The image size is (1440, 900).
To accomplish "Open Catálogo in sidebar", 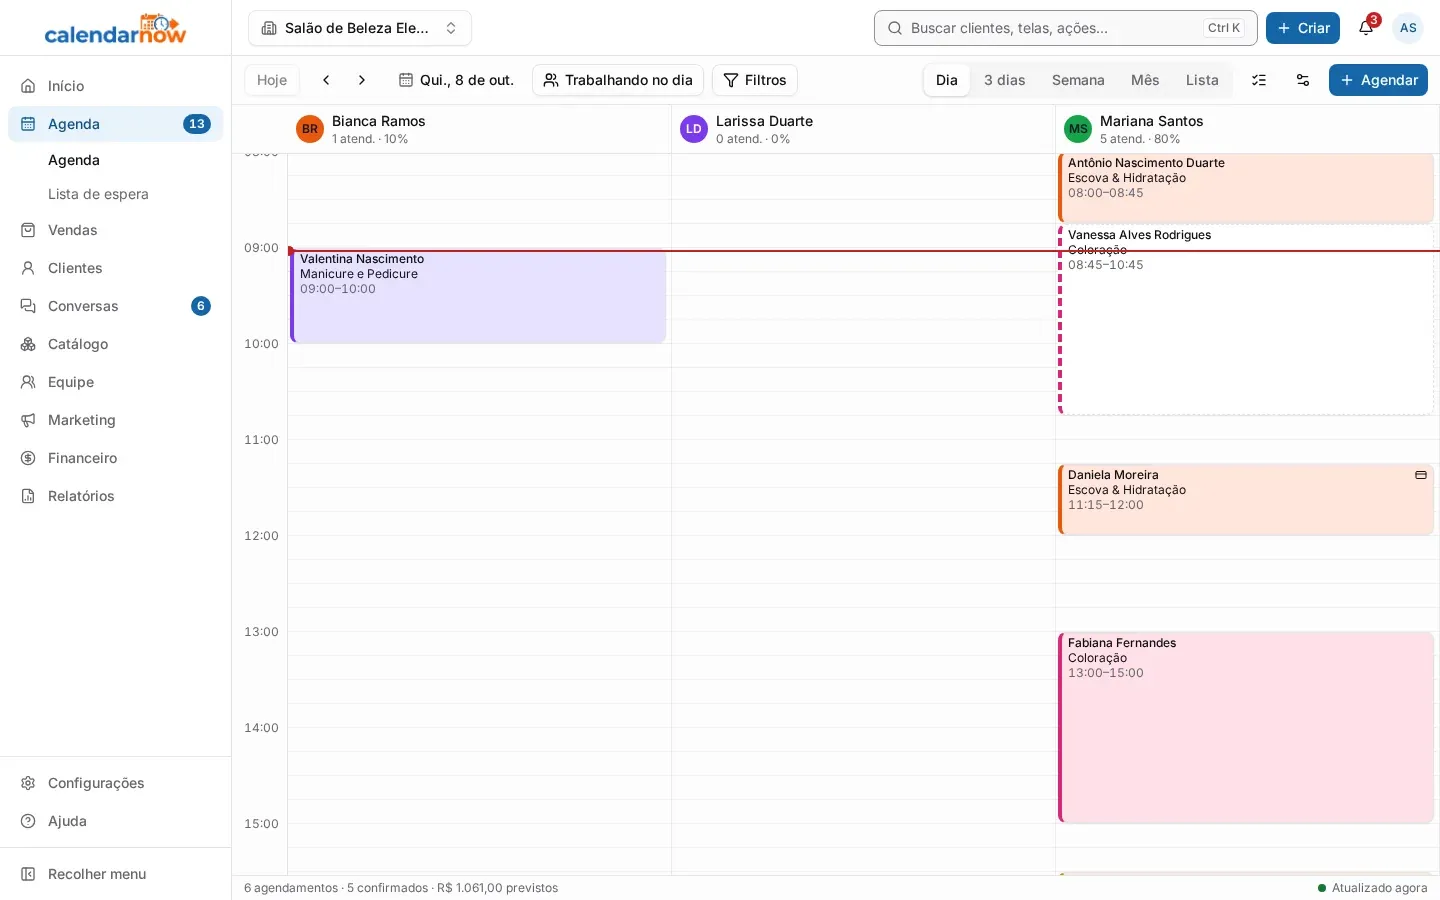I will pos(115,344).
